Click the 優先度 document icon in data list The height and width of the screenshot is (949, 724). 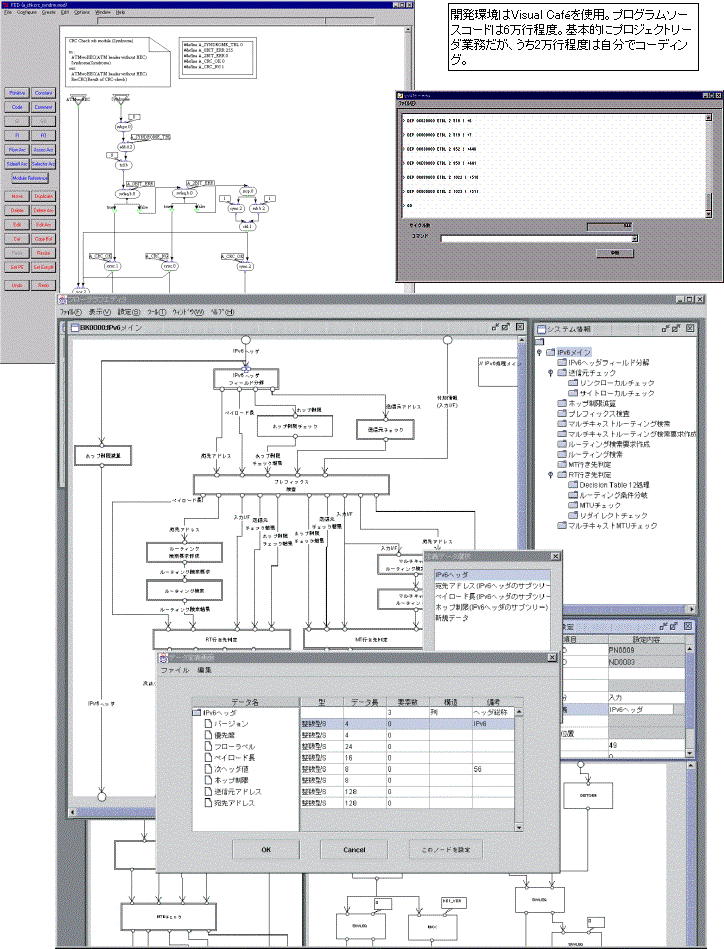208,735
